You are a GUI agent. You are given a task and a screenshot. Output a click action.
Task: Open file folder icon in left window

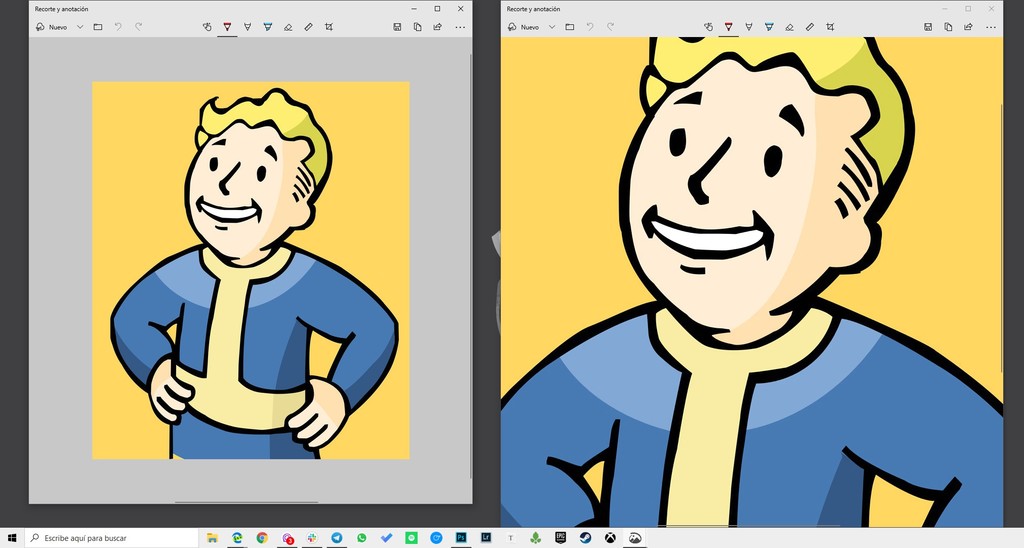tap(98, 27)
